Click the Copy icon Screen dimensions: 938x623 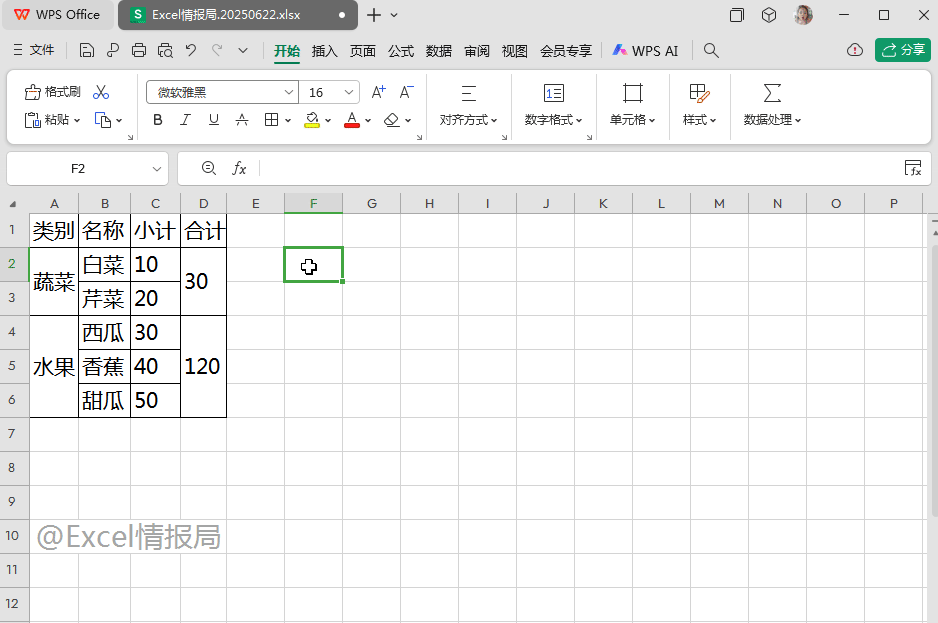[x=103, y=120]
